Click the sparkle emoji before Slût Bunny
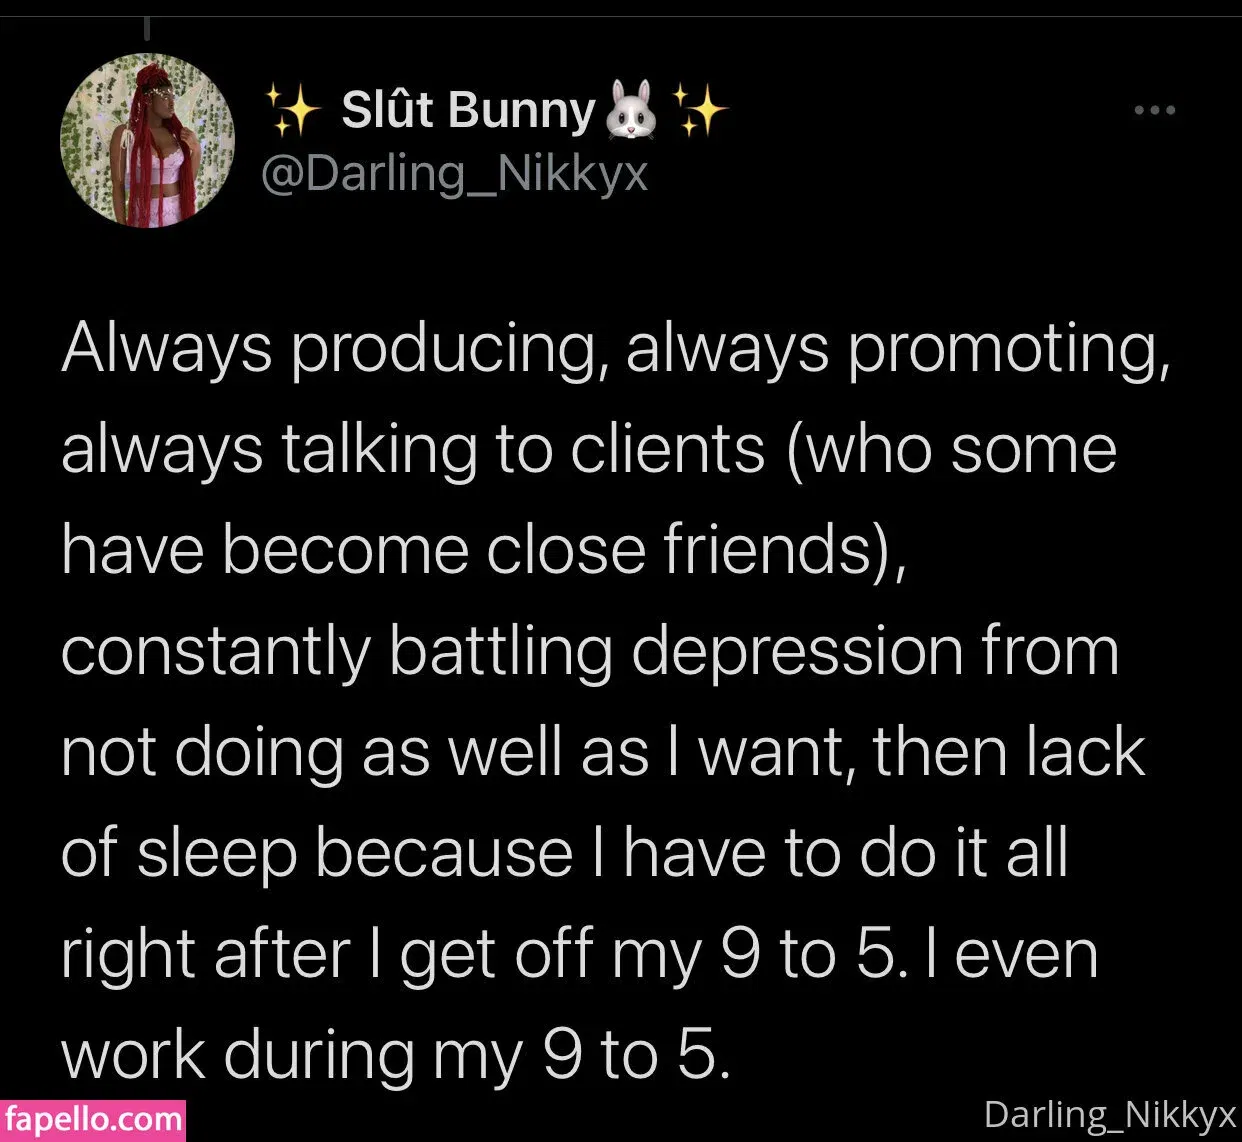Image resolution: width=1242 pixels, height=1142 pixels. coord(293,110)
